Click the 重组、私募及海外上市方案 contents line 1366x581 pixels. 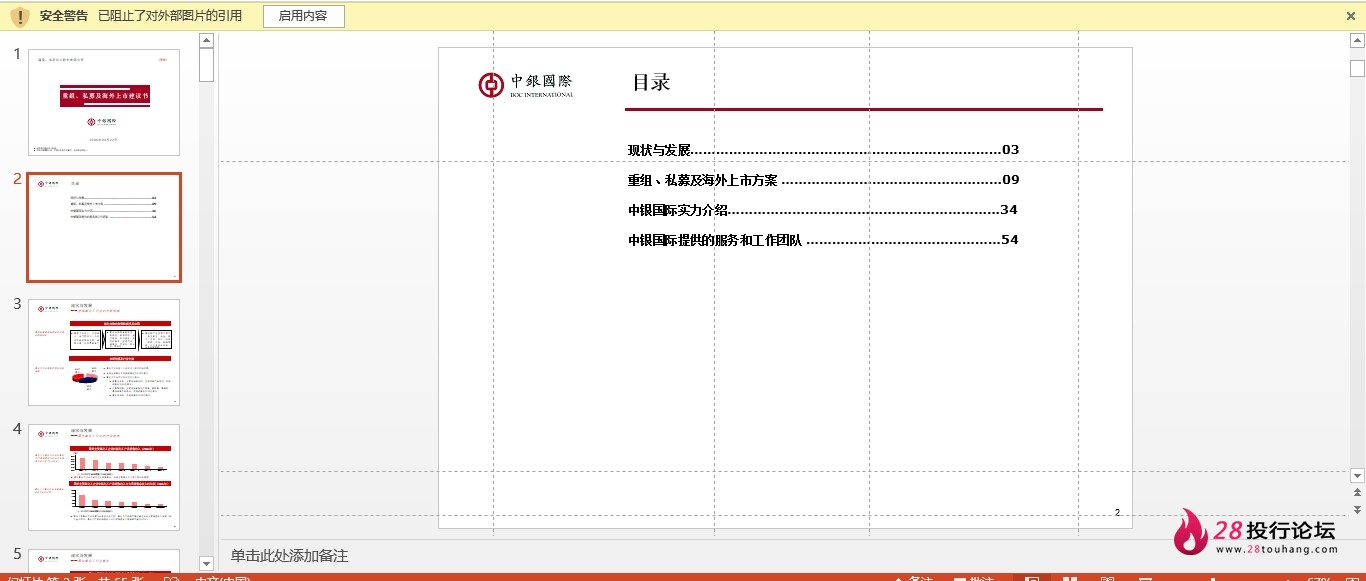pyautogui.click(x=823, y=180)
